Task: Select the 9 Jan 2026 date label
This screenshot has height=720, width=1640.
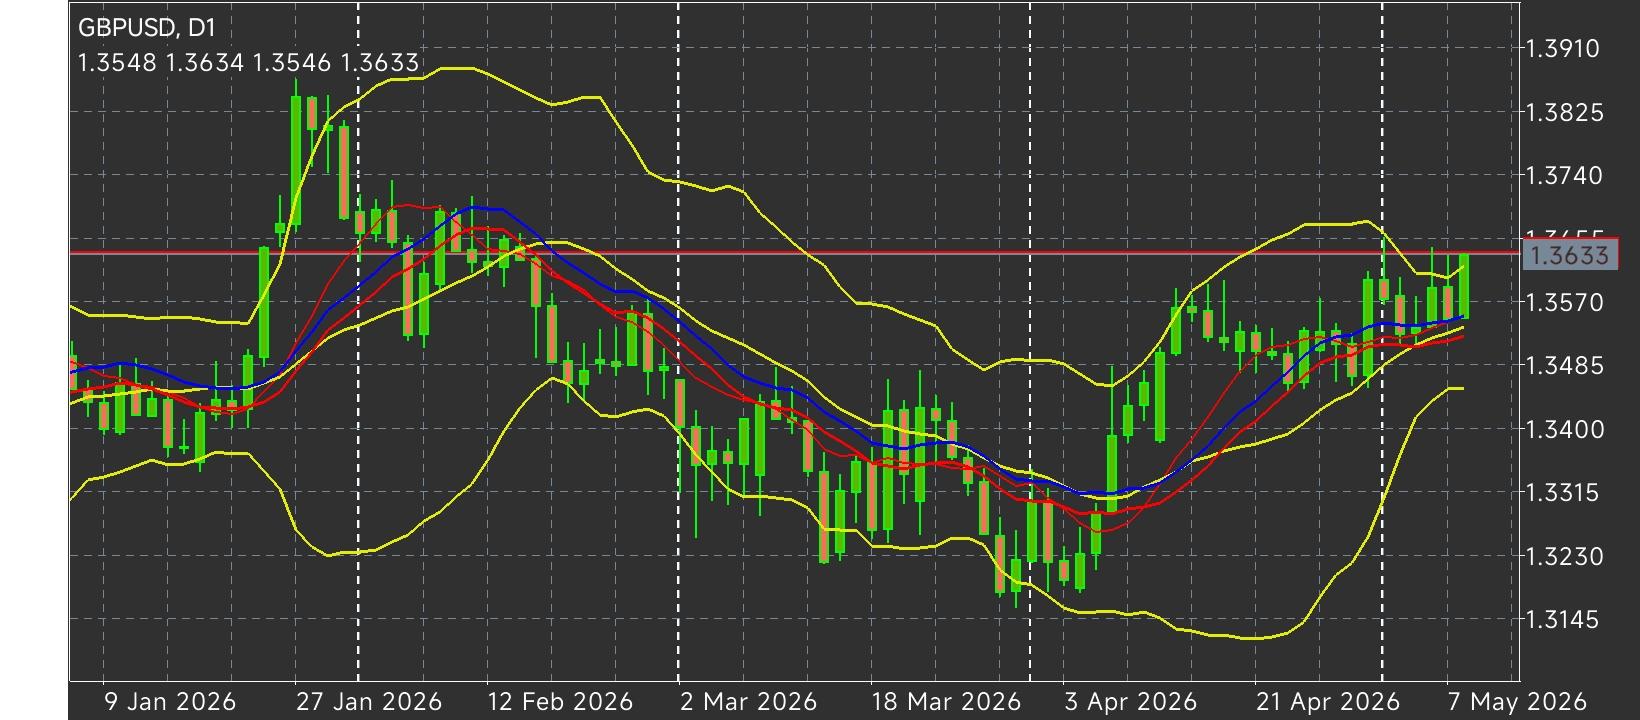Action: 170,701
